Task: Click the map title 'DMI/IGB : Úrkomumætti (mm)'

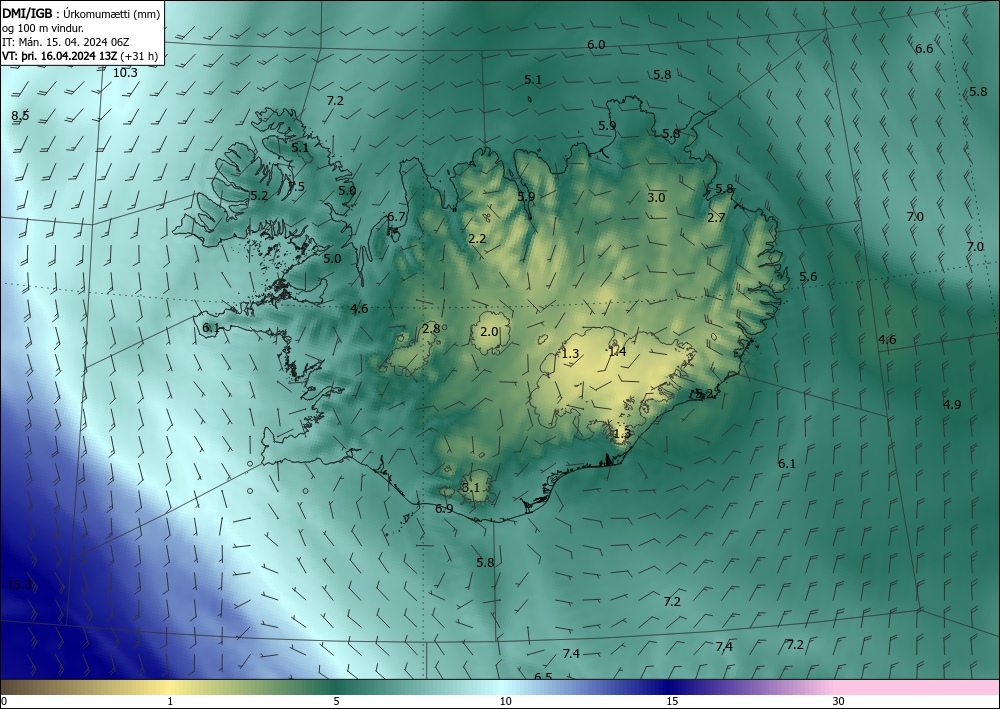Action: click(x=81, y=14)
